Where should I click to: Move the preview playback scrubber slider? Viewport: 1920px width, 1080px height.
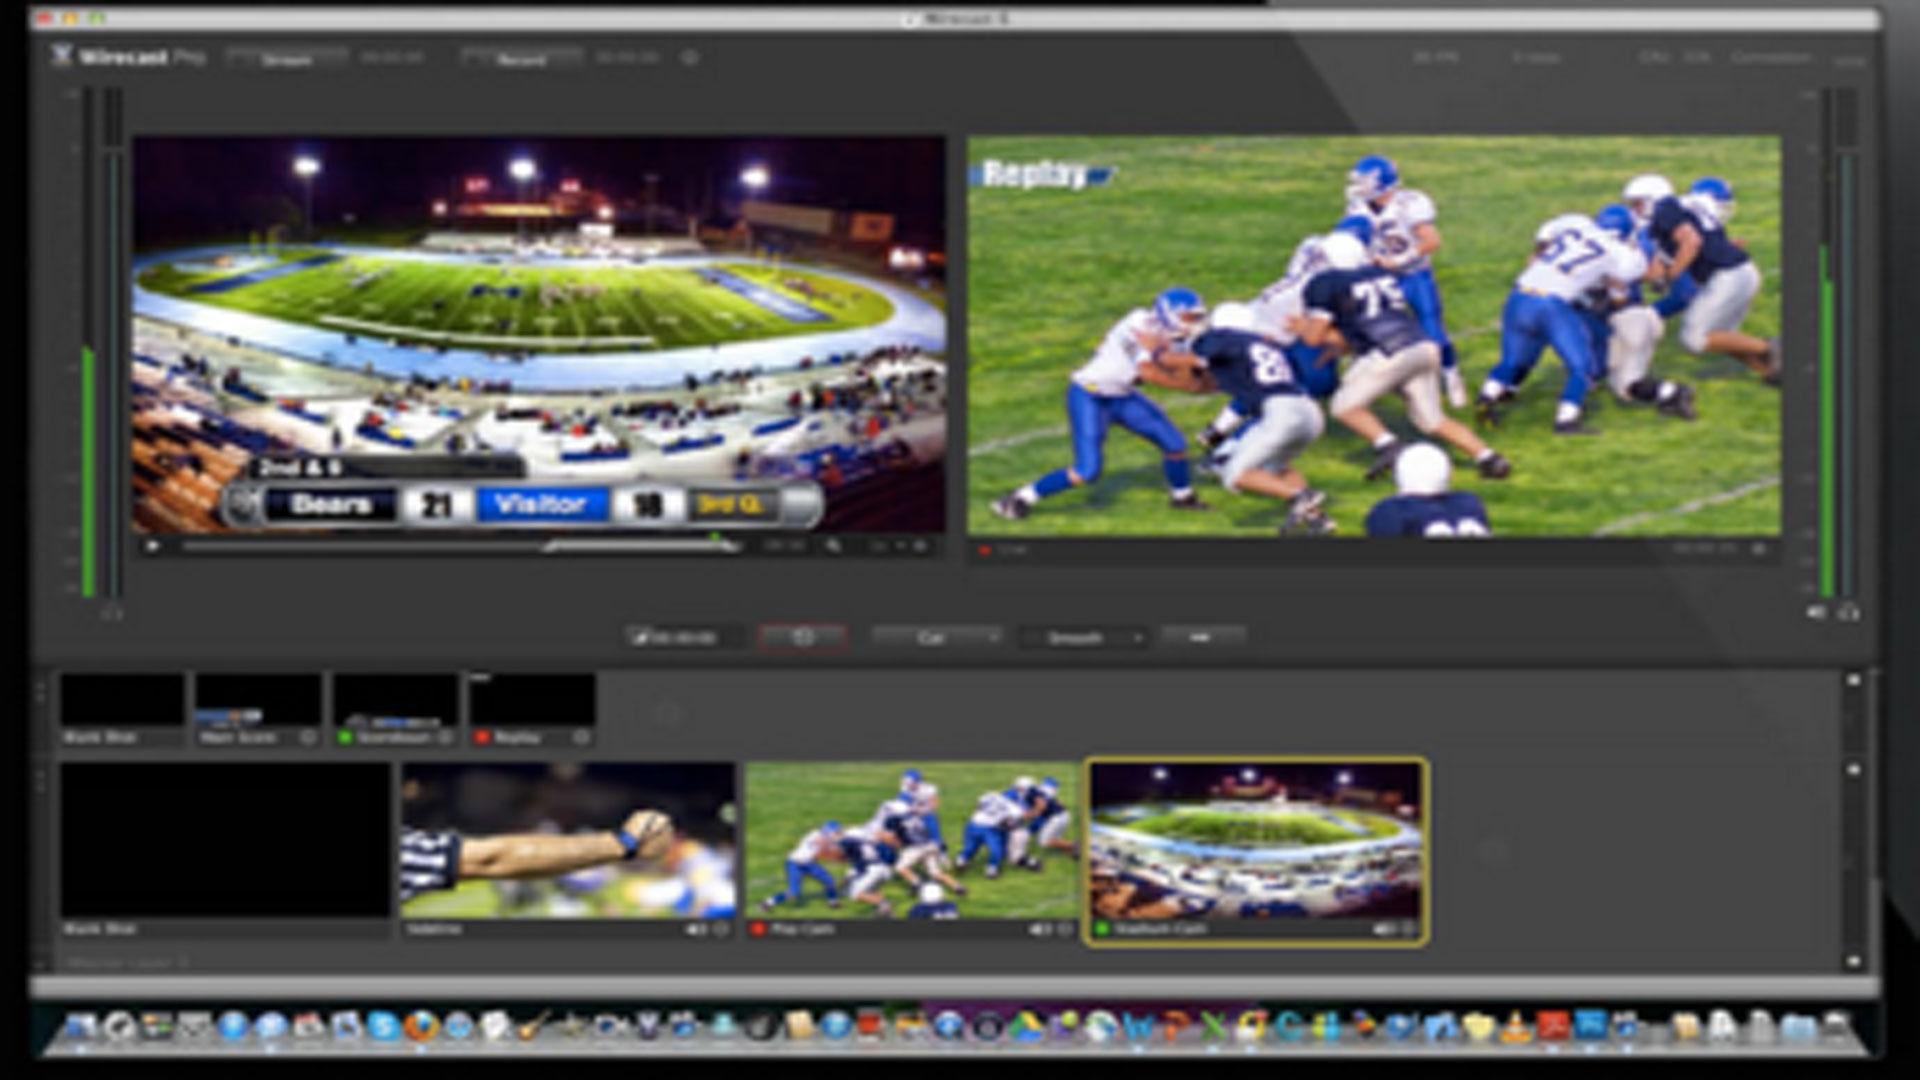tap(460, 546)
